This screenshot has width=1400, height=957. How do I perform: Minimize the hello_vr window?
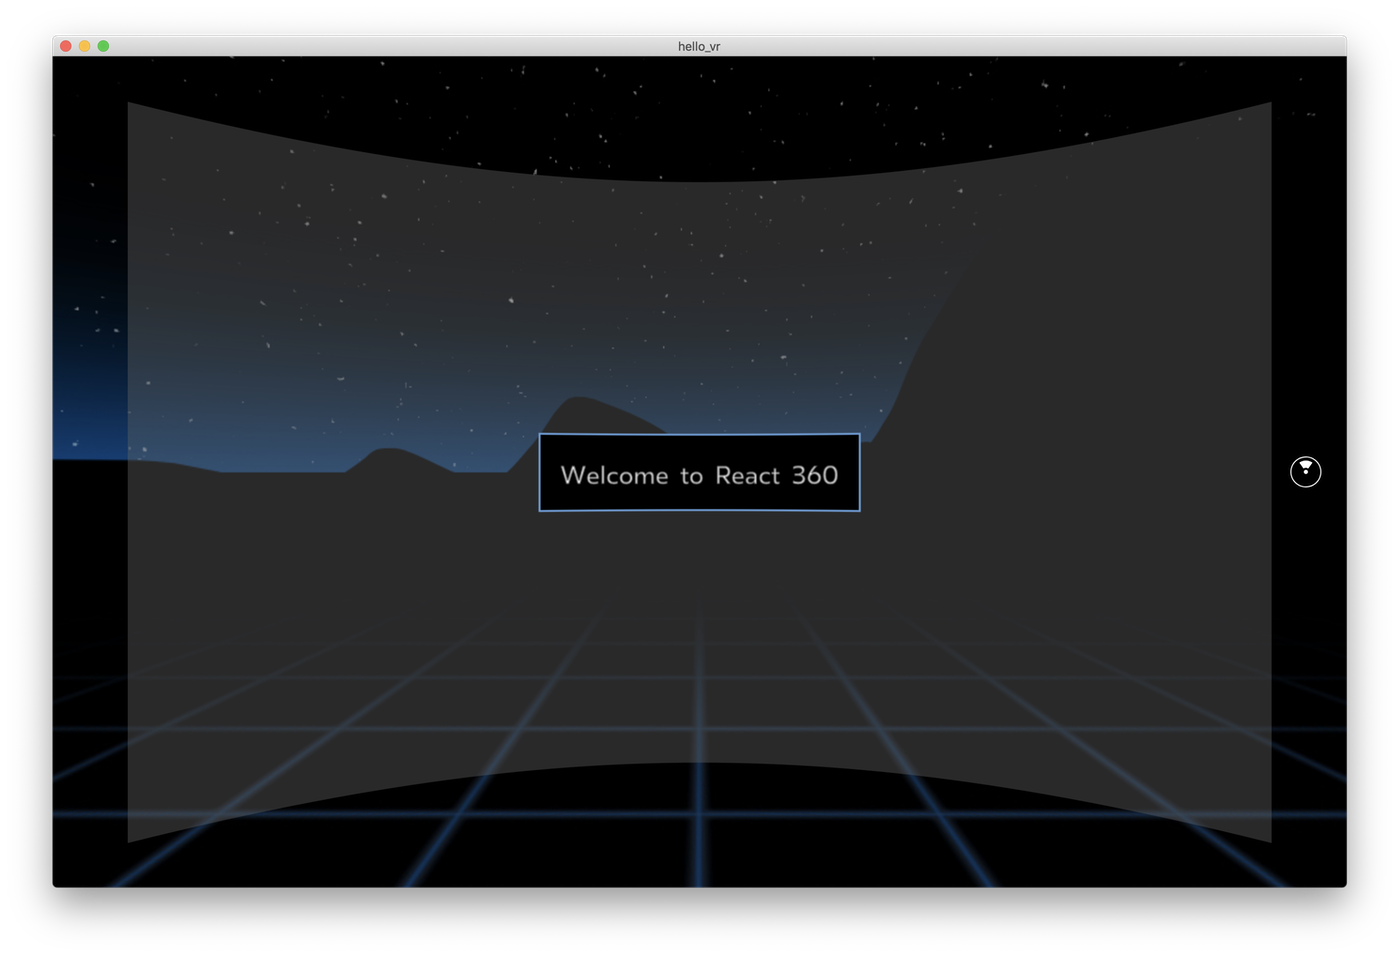(85, 46)
